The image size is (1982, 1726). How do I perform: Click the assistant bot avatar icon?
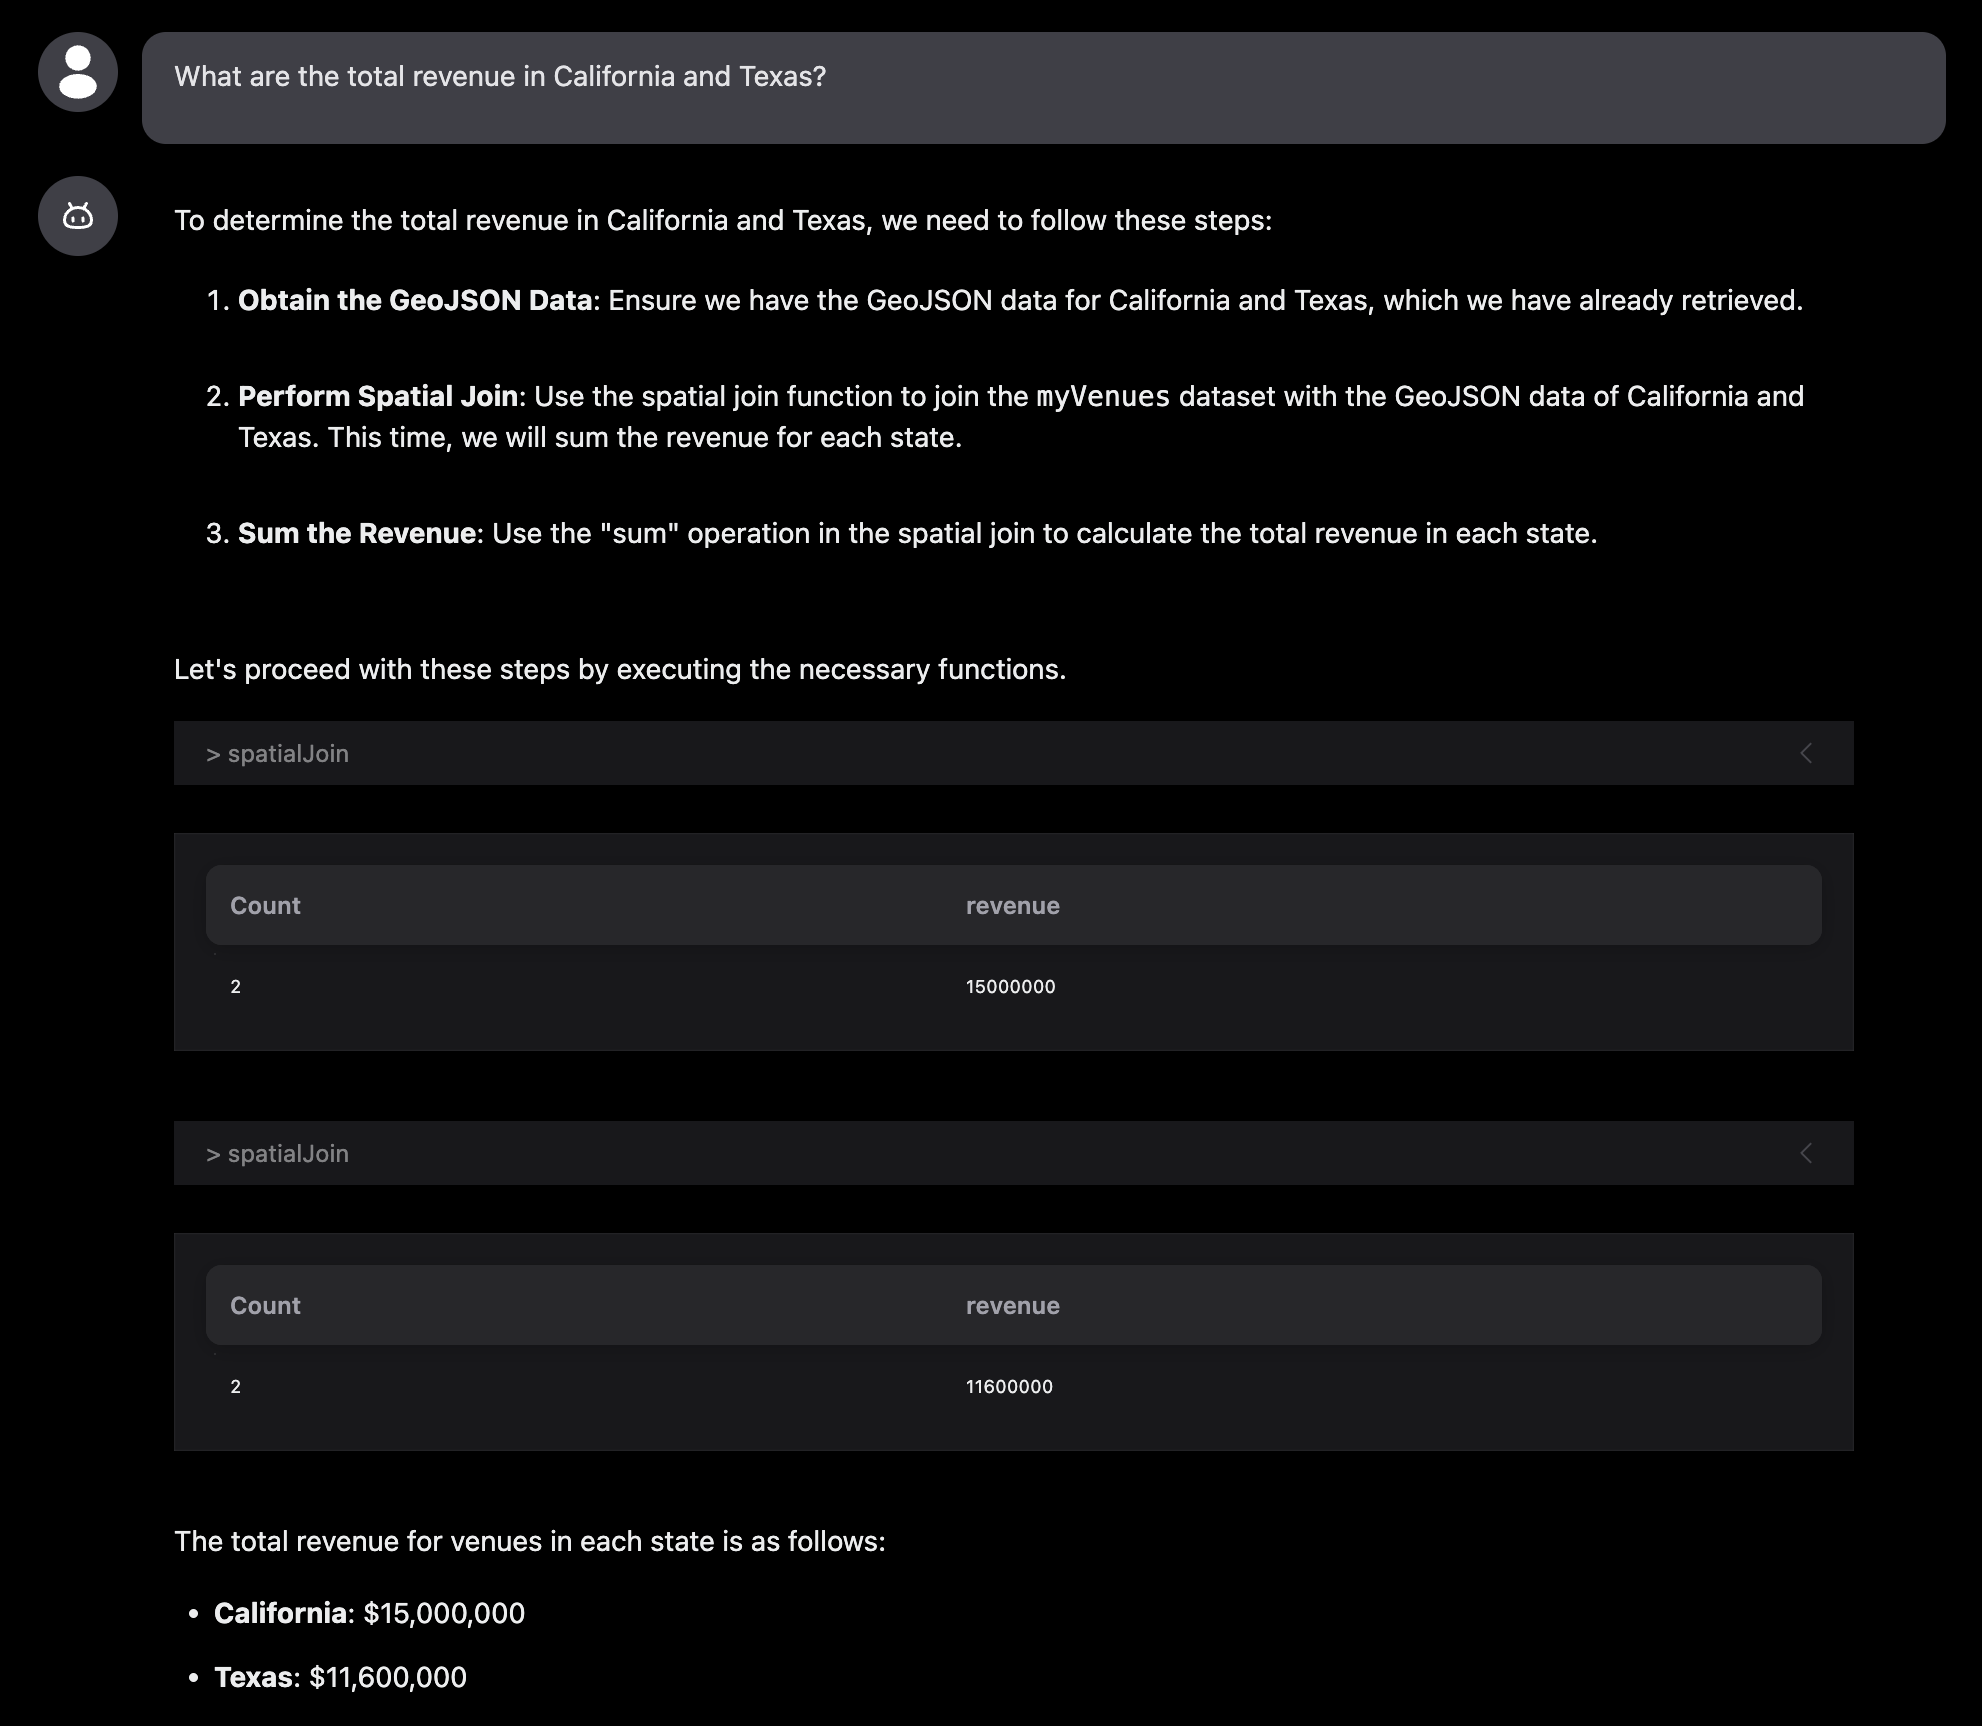click(x=78, y=216)
